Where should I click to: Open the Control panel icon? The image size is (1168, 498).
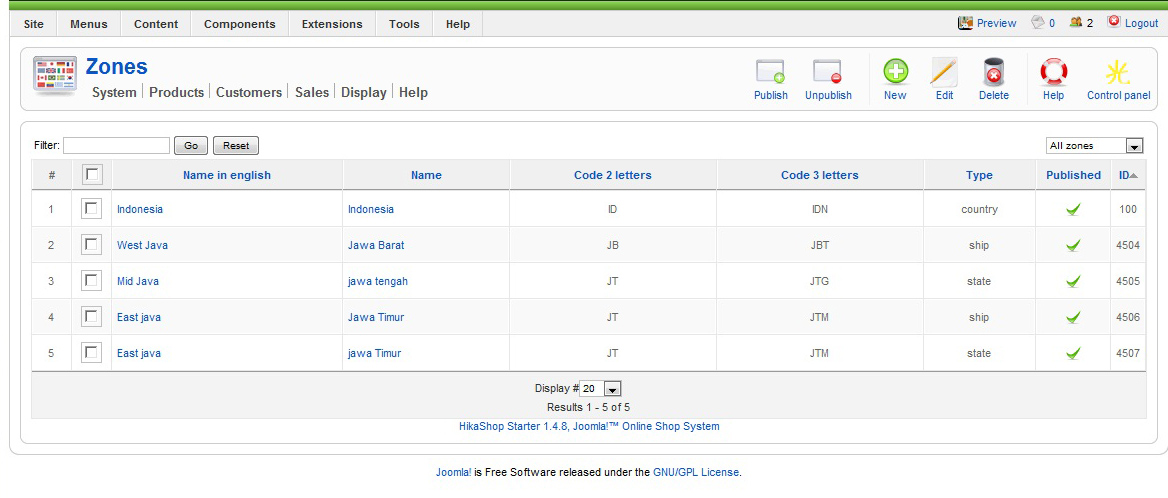click(1118, 73)
